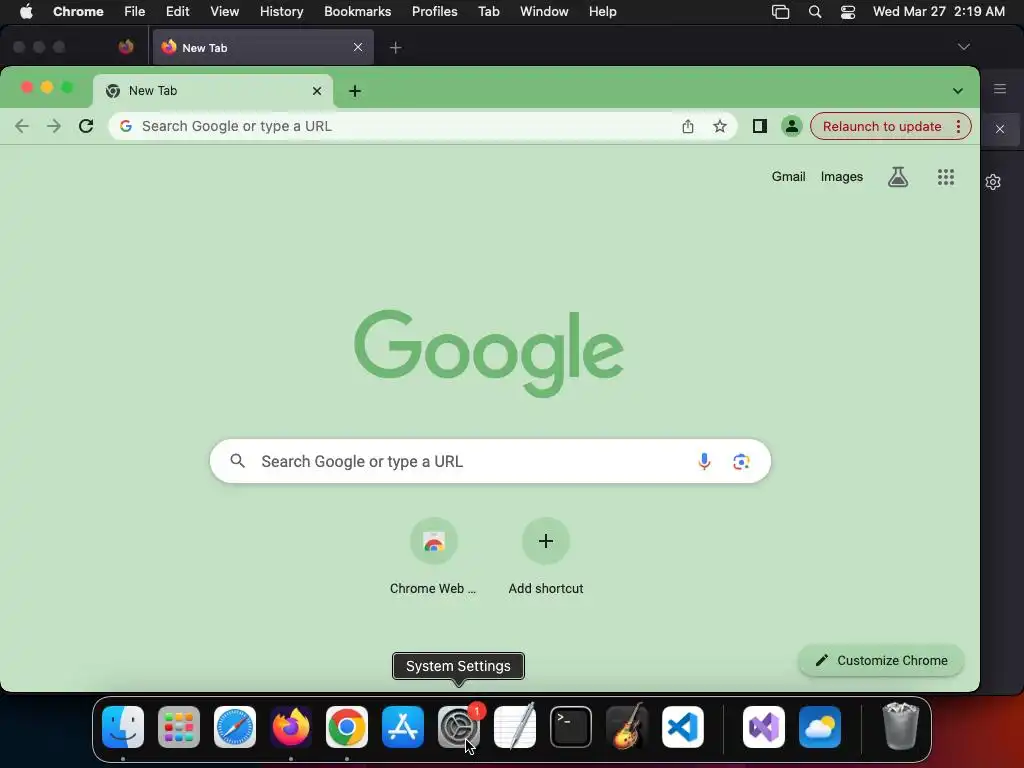Open Firefox window's hamburger menu
Viewport: 1024px width, 768px height.
1000,89
